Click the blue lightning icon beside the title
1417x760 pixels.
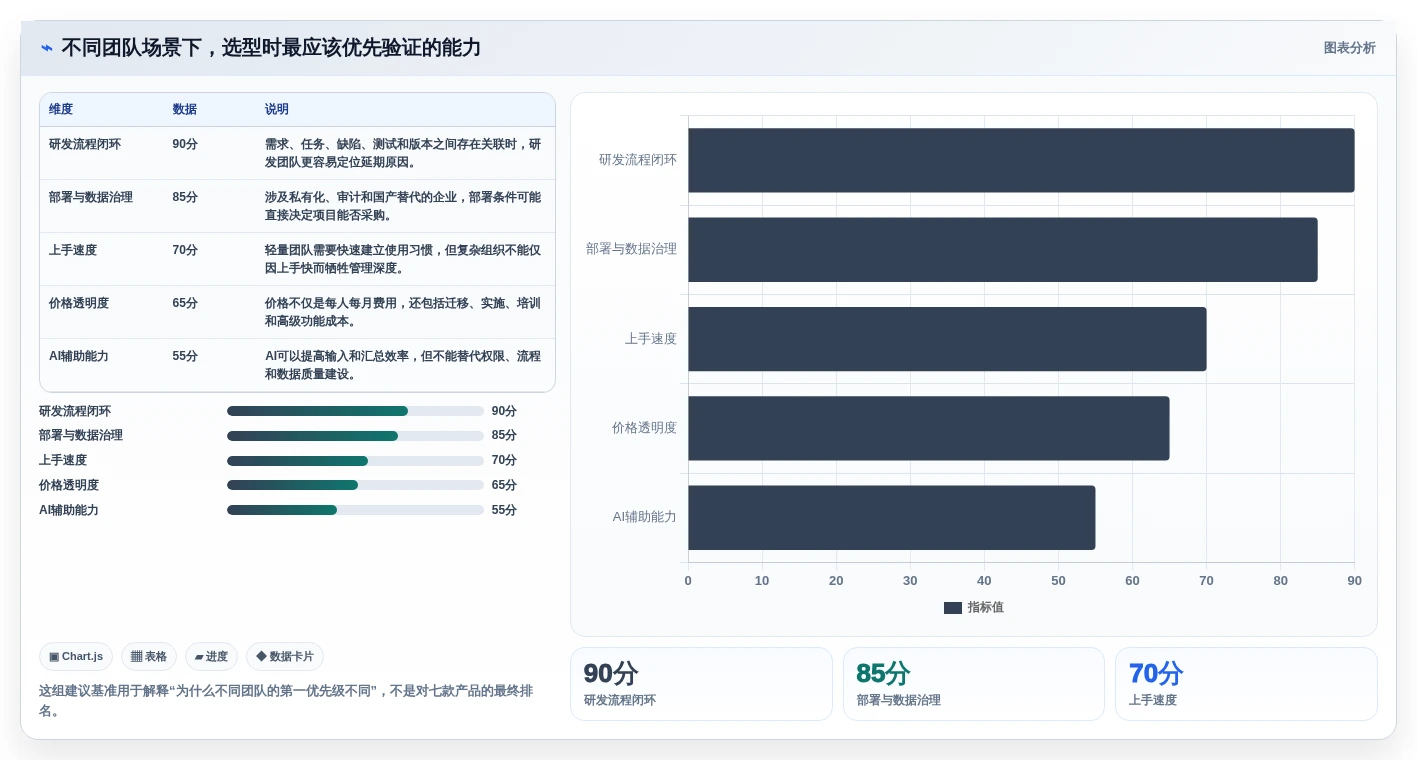(47, 48)
